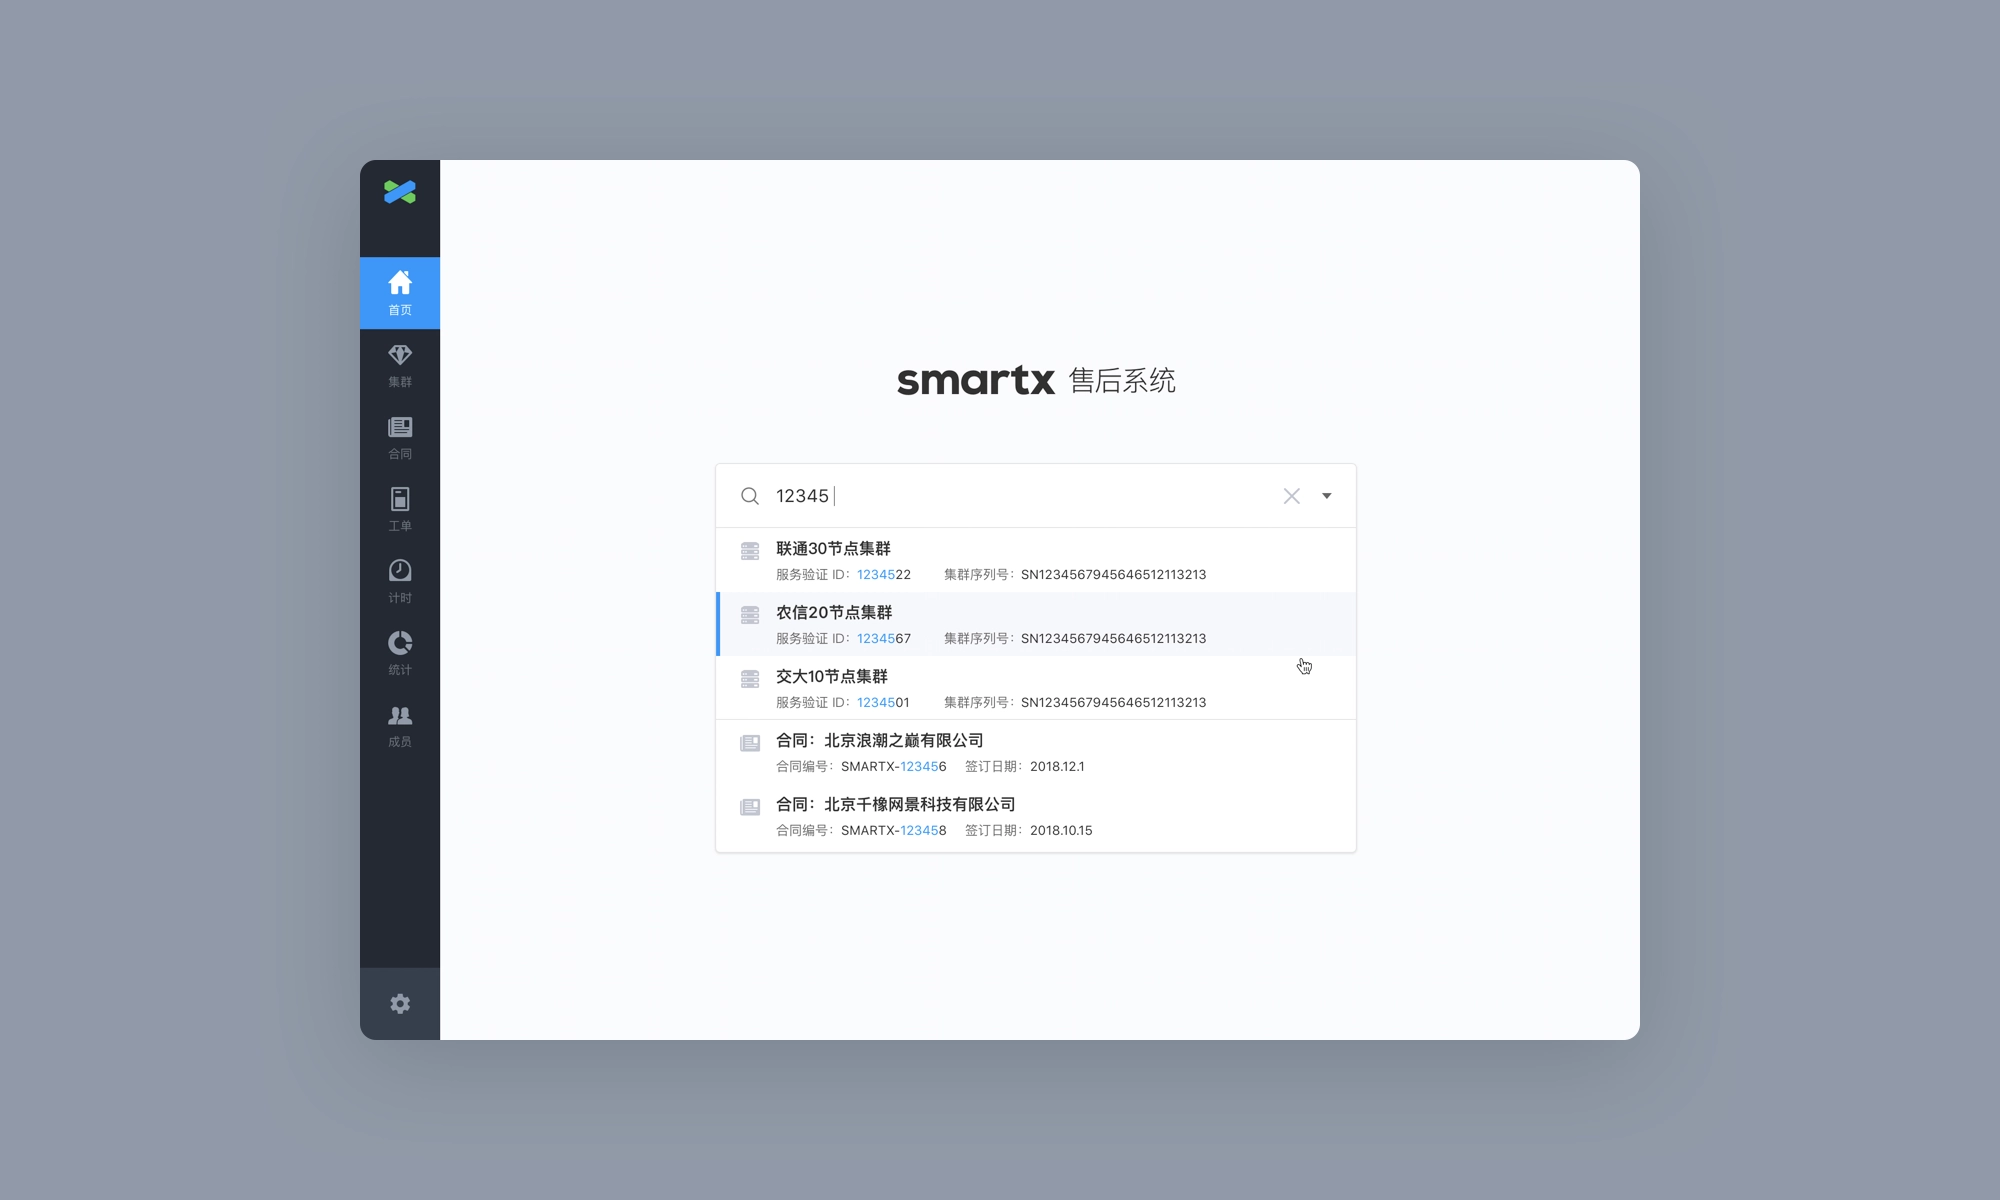The height and width of the screenshot is (1200, 2000).
Task: Select the 联通30节点集群 result
Action: (x=833, y=549)
